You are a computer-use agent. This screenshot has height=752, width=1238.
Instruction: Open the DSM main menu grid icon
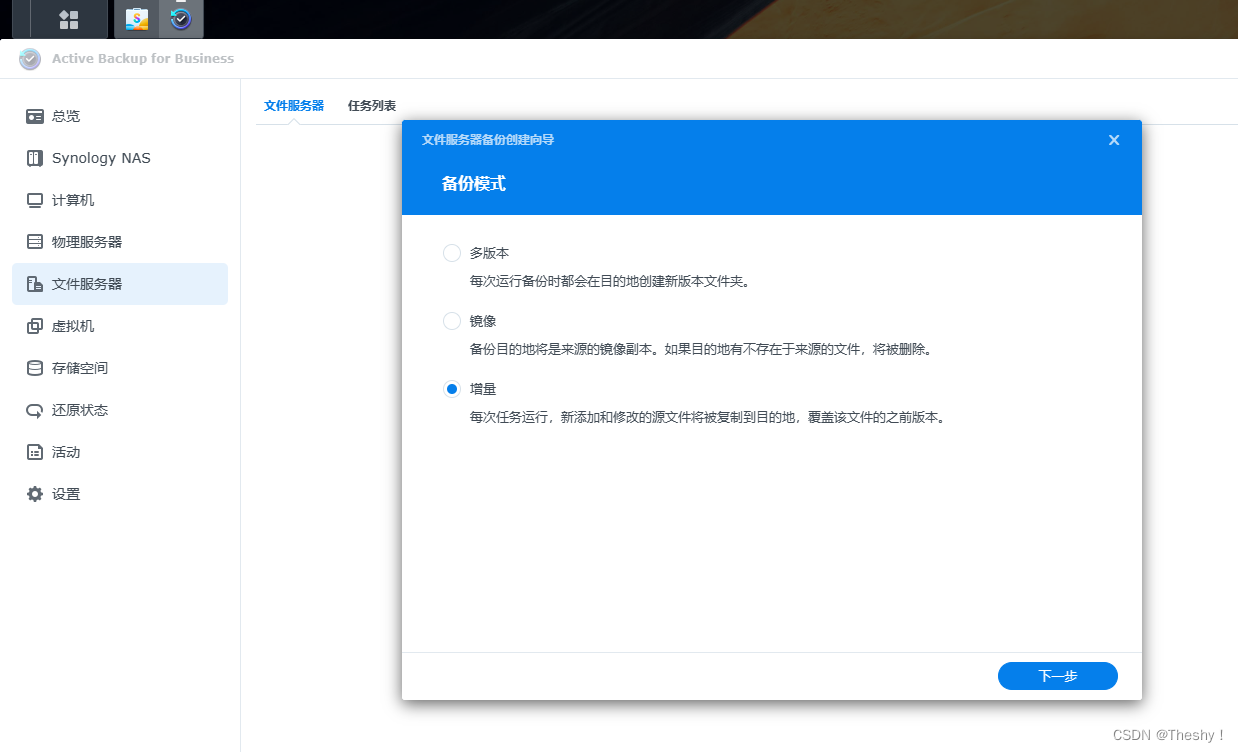click(x=70, y=18)
